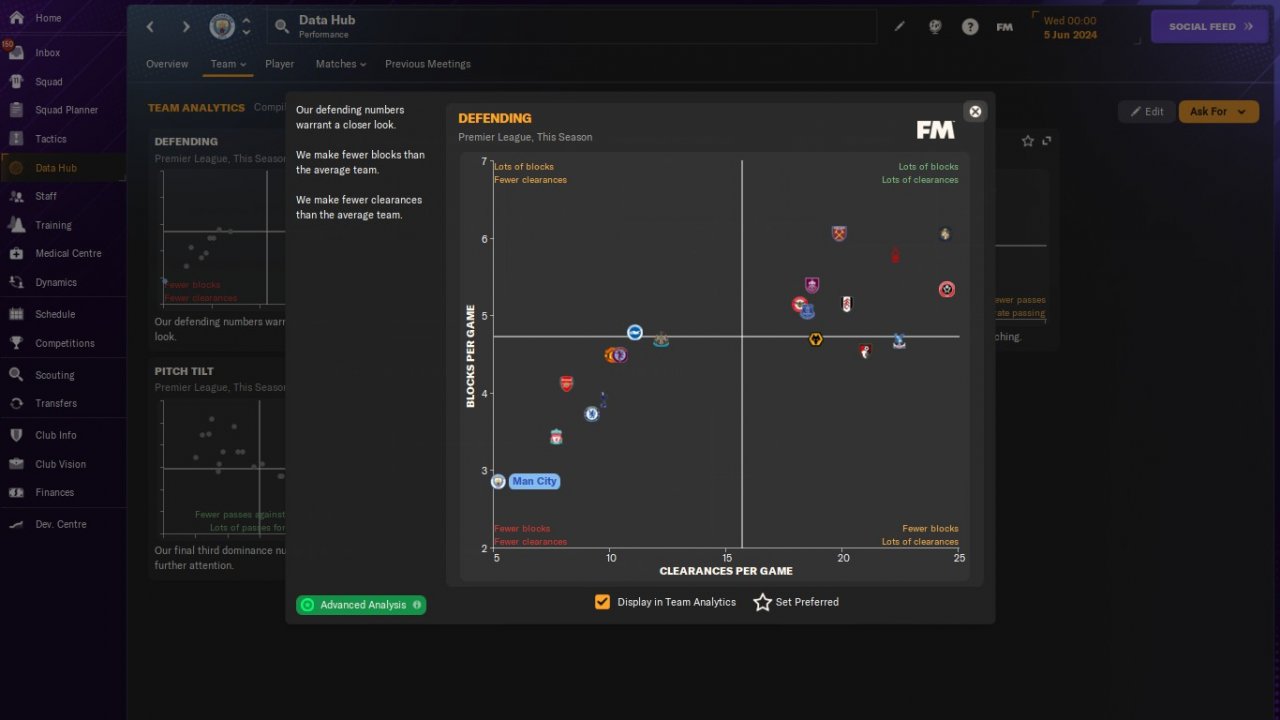Open the Ask For dropdown
Screen dimensions: 1280x720
click(1219, 112)
